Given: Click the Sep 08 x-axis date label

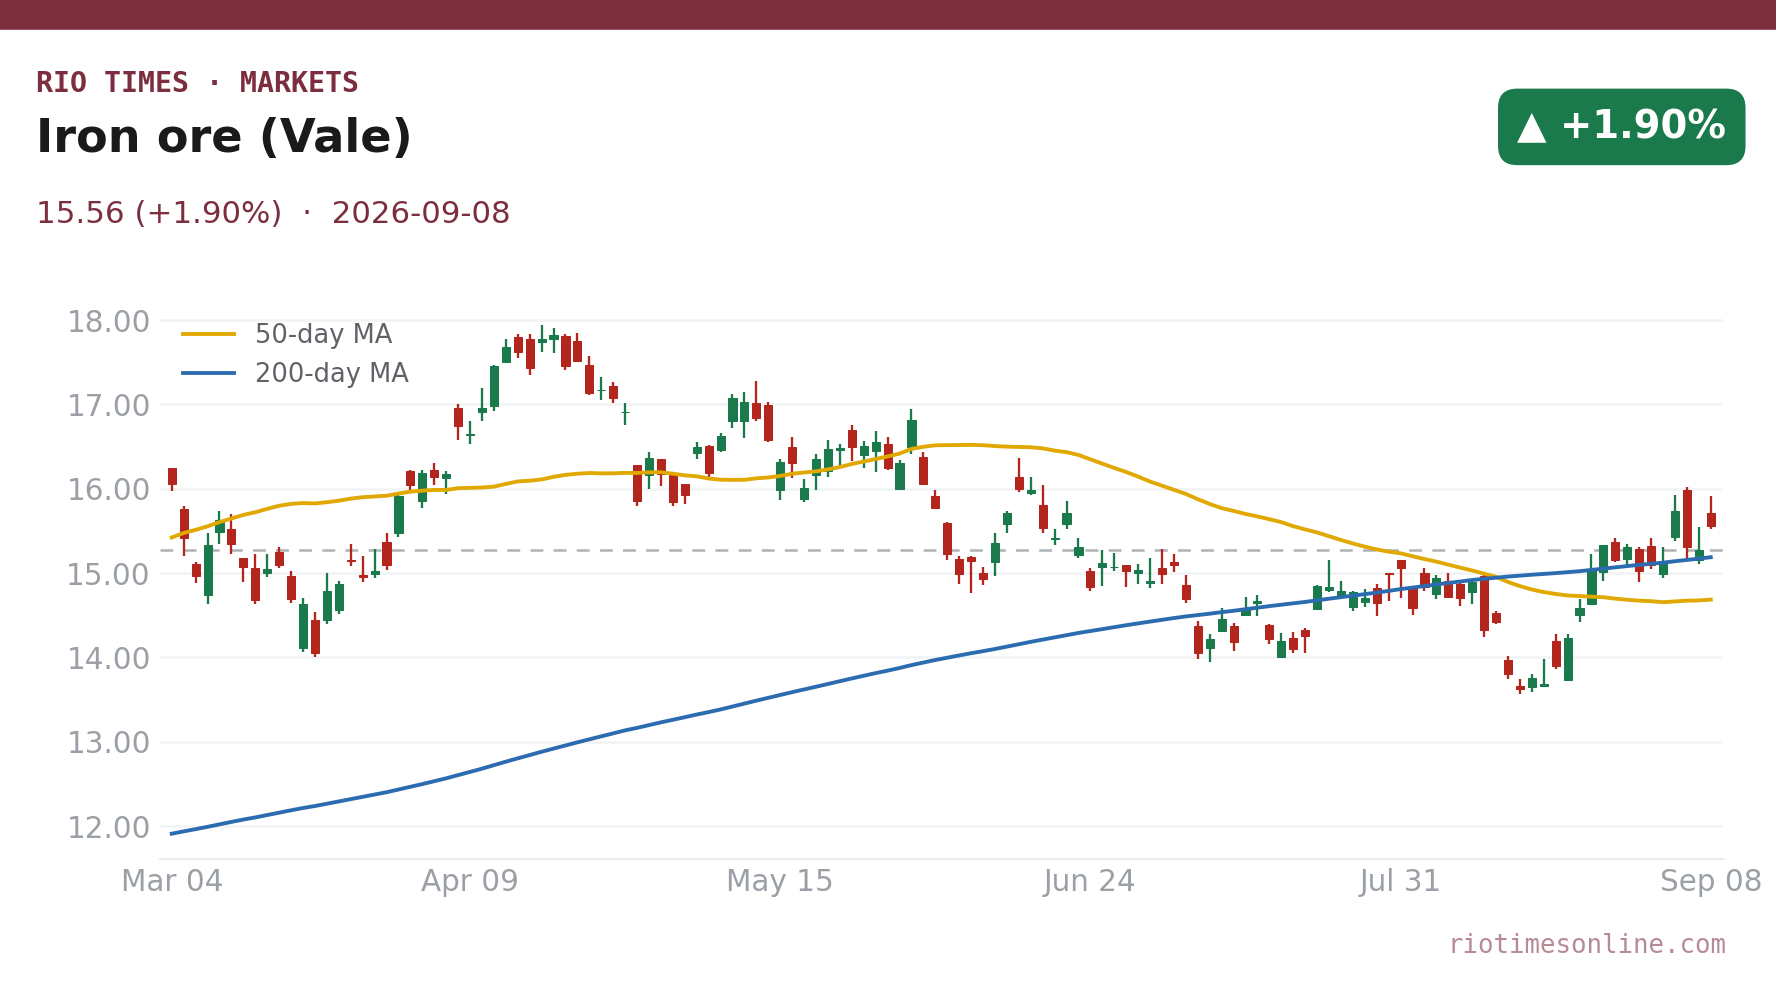Looking at the screenshot, I should point(1711,882).
